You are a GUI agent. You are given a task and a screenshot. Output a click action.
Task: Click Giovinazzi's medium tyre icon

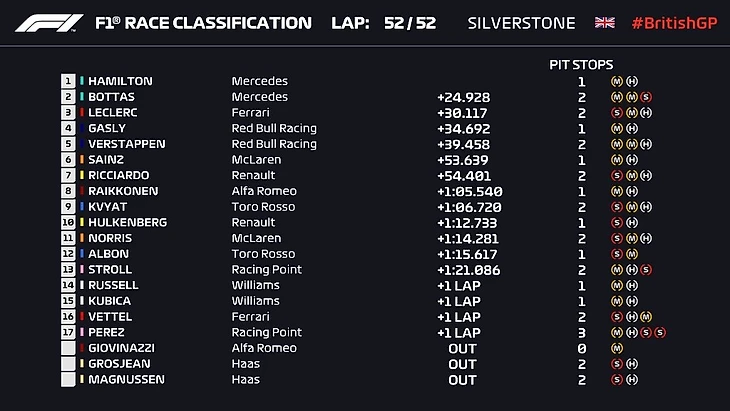(617, 348)
